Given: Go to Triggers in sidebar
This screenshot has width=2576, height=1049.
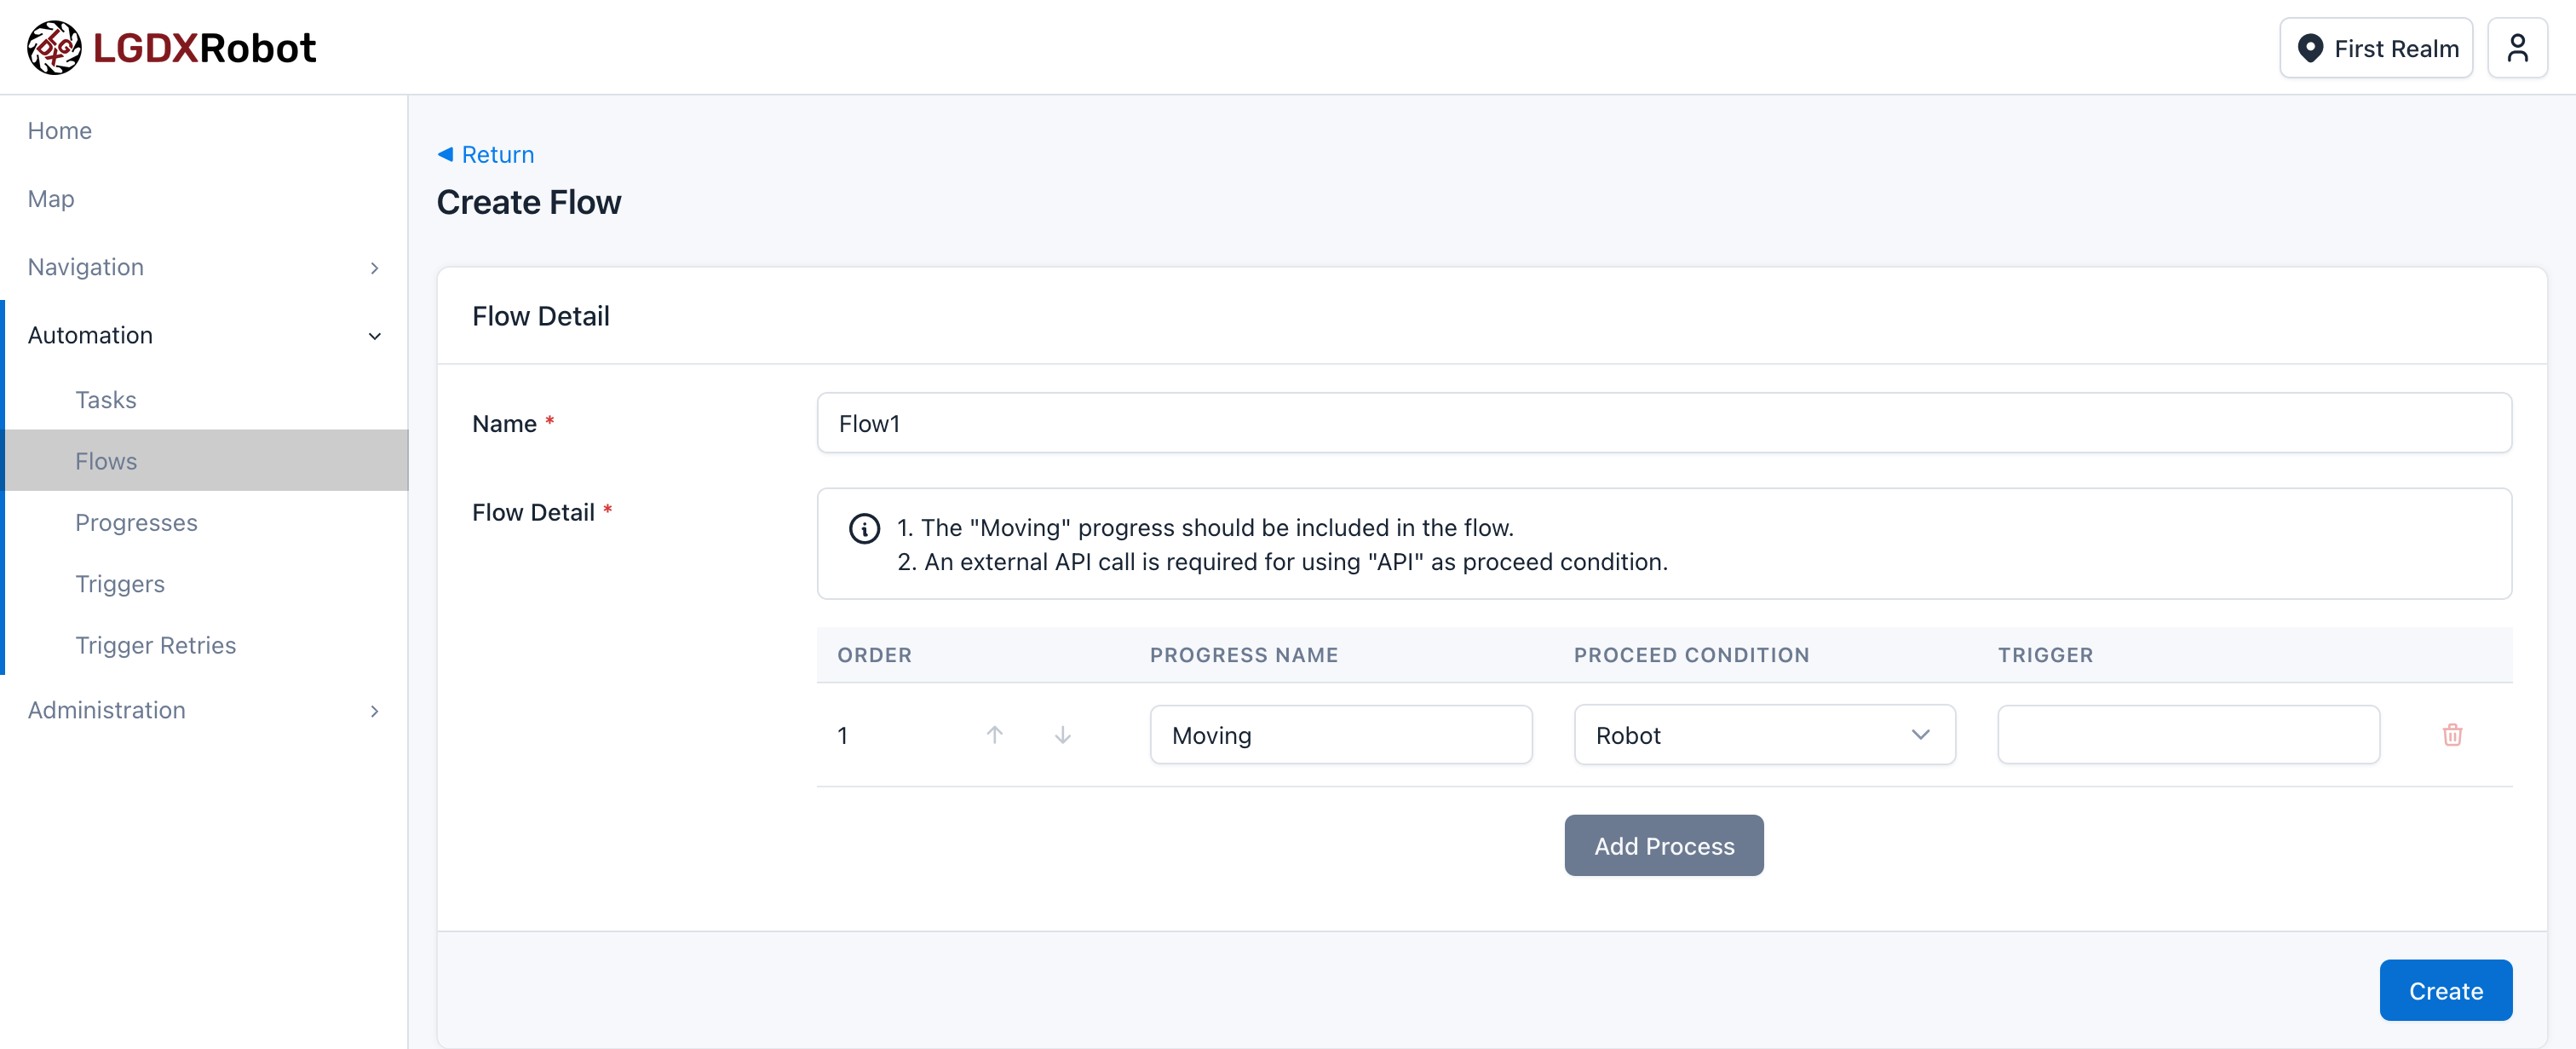Looking at the screenshot, I should (120, 583).
